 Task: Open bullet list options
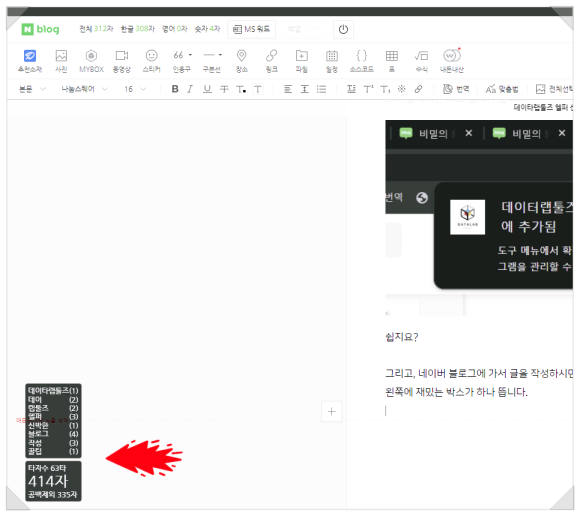click(x=321, y=89)
